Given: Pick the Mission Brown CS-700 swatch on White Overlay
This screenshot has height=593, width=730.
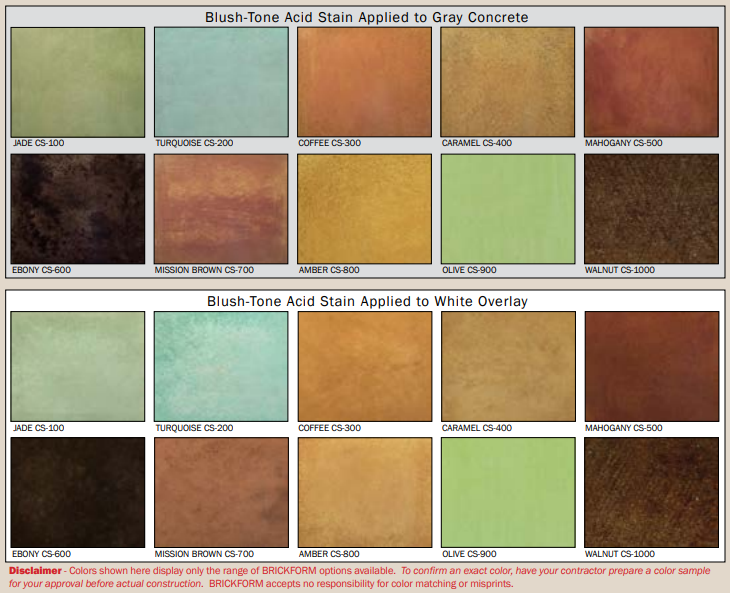Looking at the screenshot, I should point(221,492).
